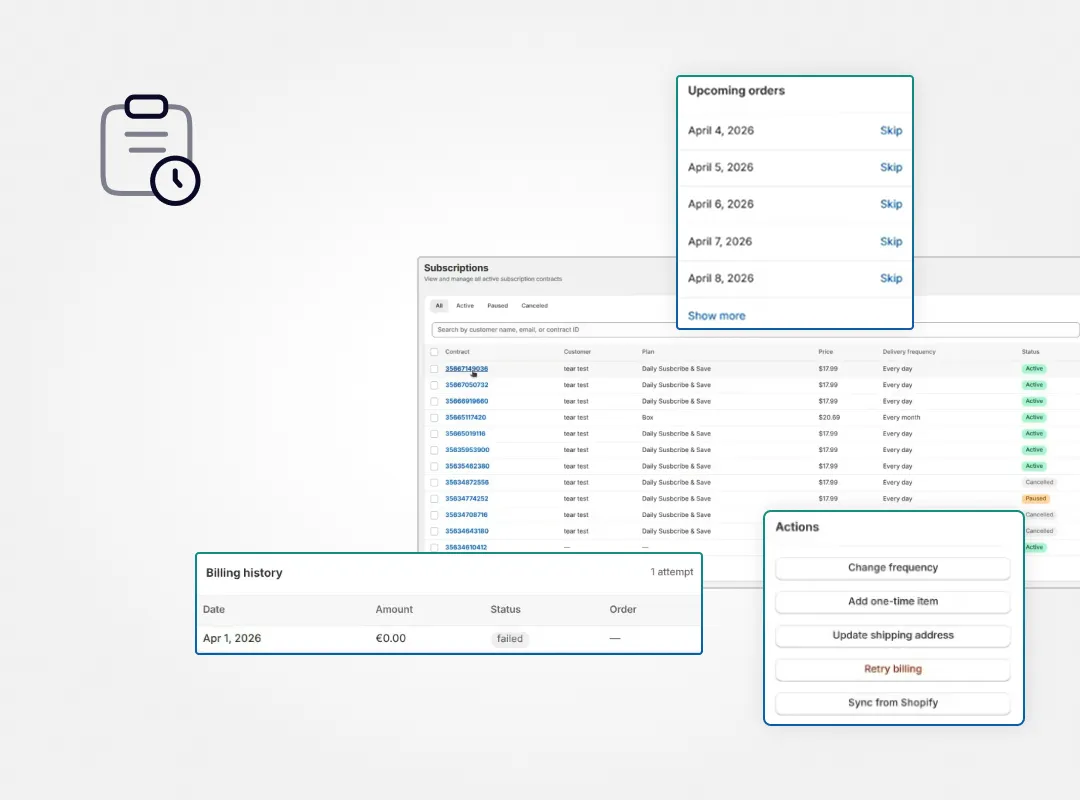Click Update shipping address button

point(893,635)
